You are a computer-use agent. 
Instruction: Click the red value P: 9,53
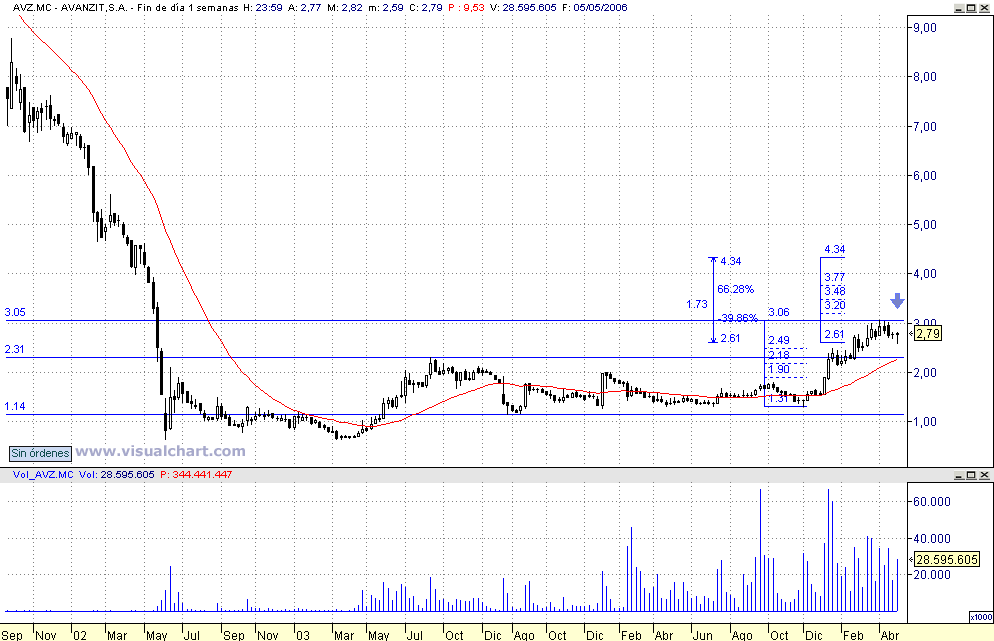click(466, 8)
